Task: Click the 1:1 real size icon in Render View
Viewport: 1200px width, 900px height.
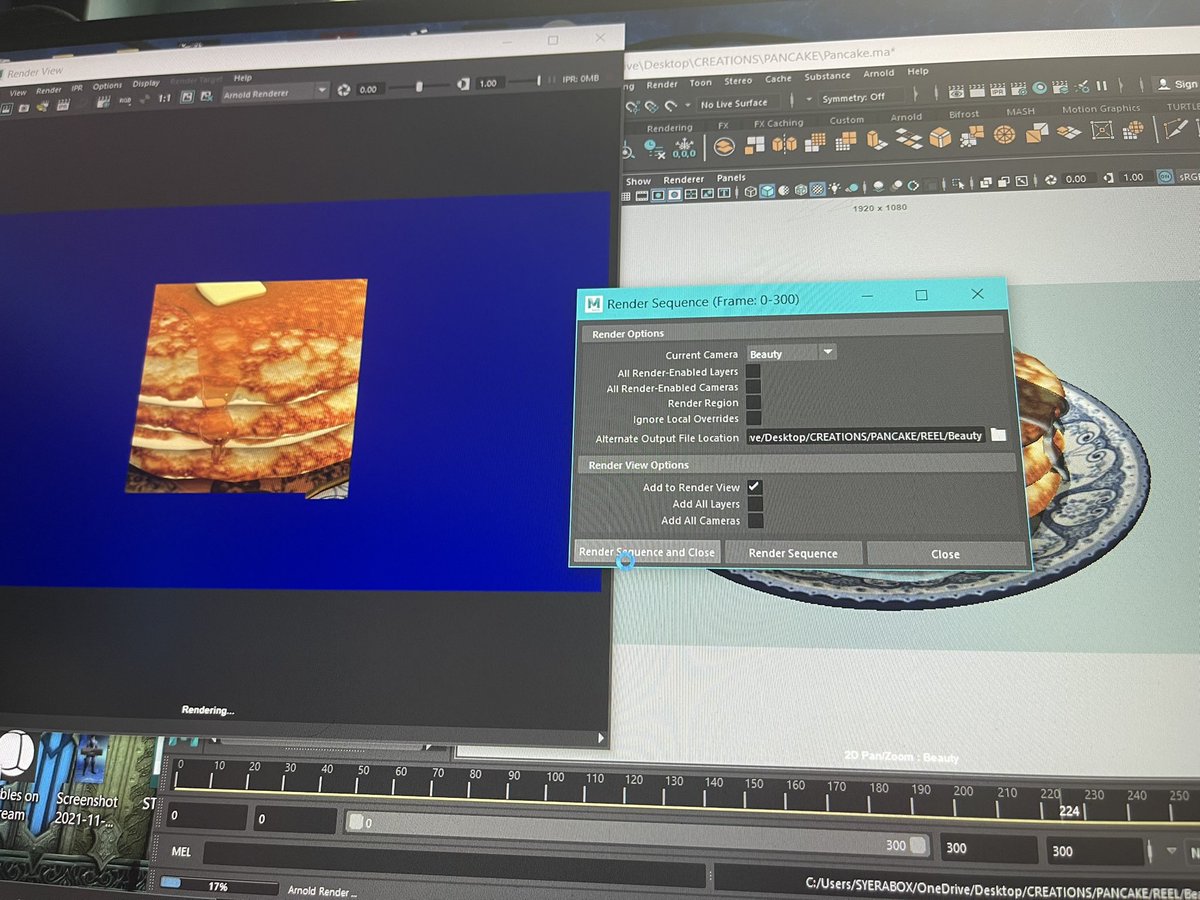Action: pyautogui.click(x=164, y=97)
